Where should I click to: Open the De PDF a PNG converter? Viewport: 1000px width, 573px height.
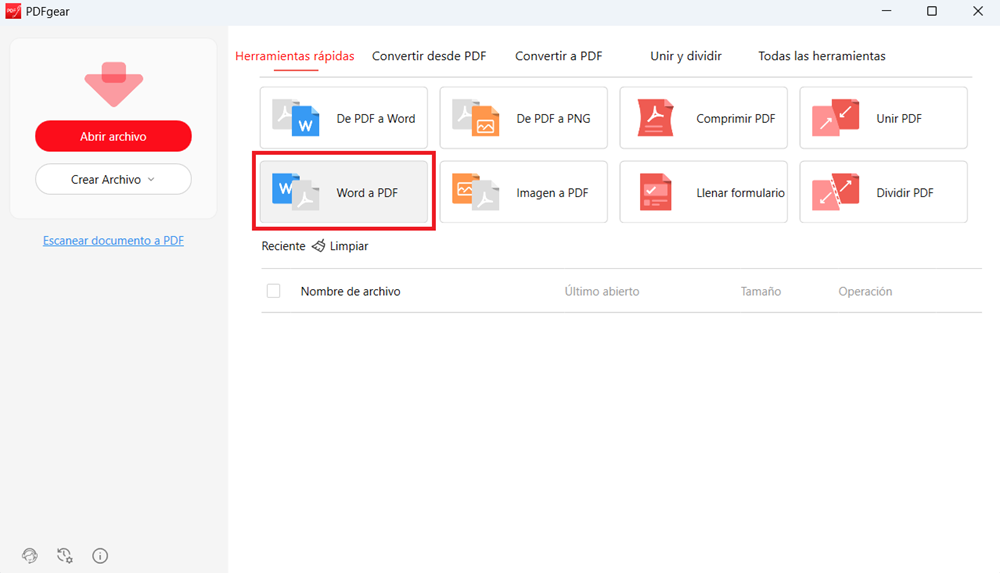[524, 118]
